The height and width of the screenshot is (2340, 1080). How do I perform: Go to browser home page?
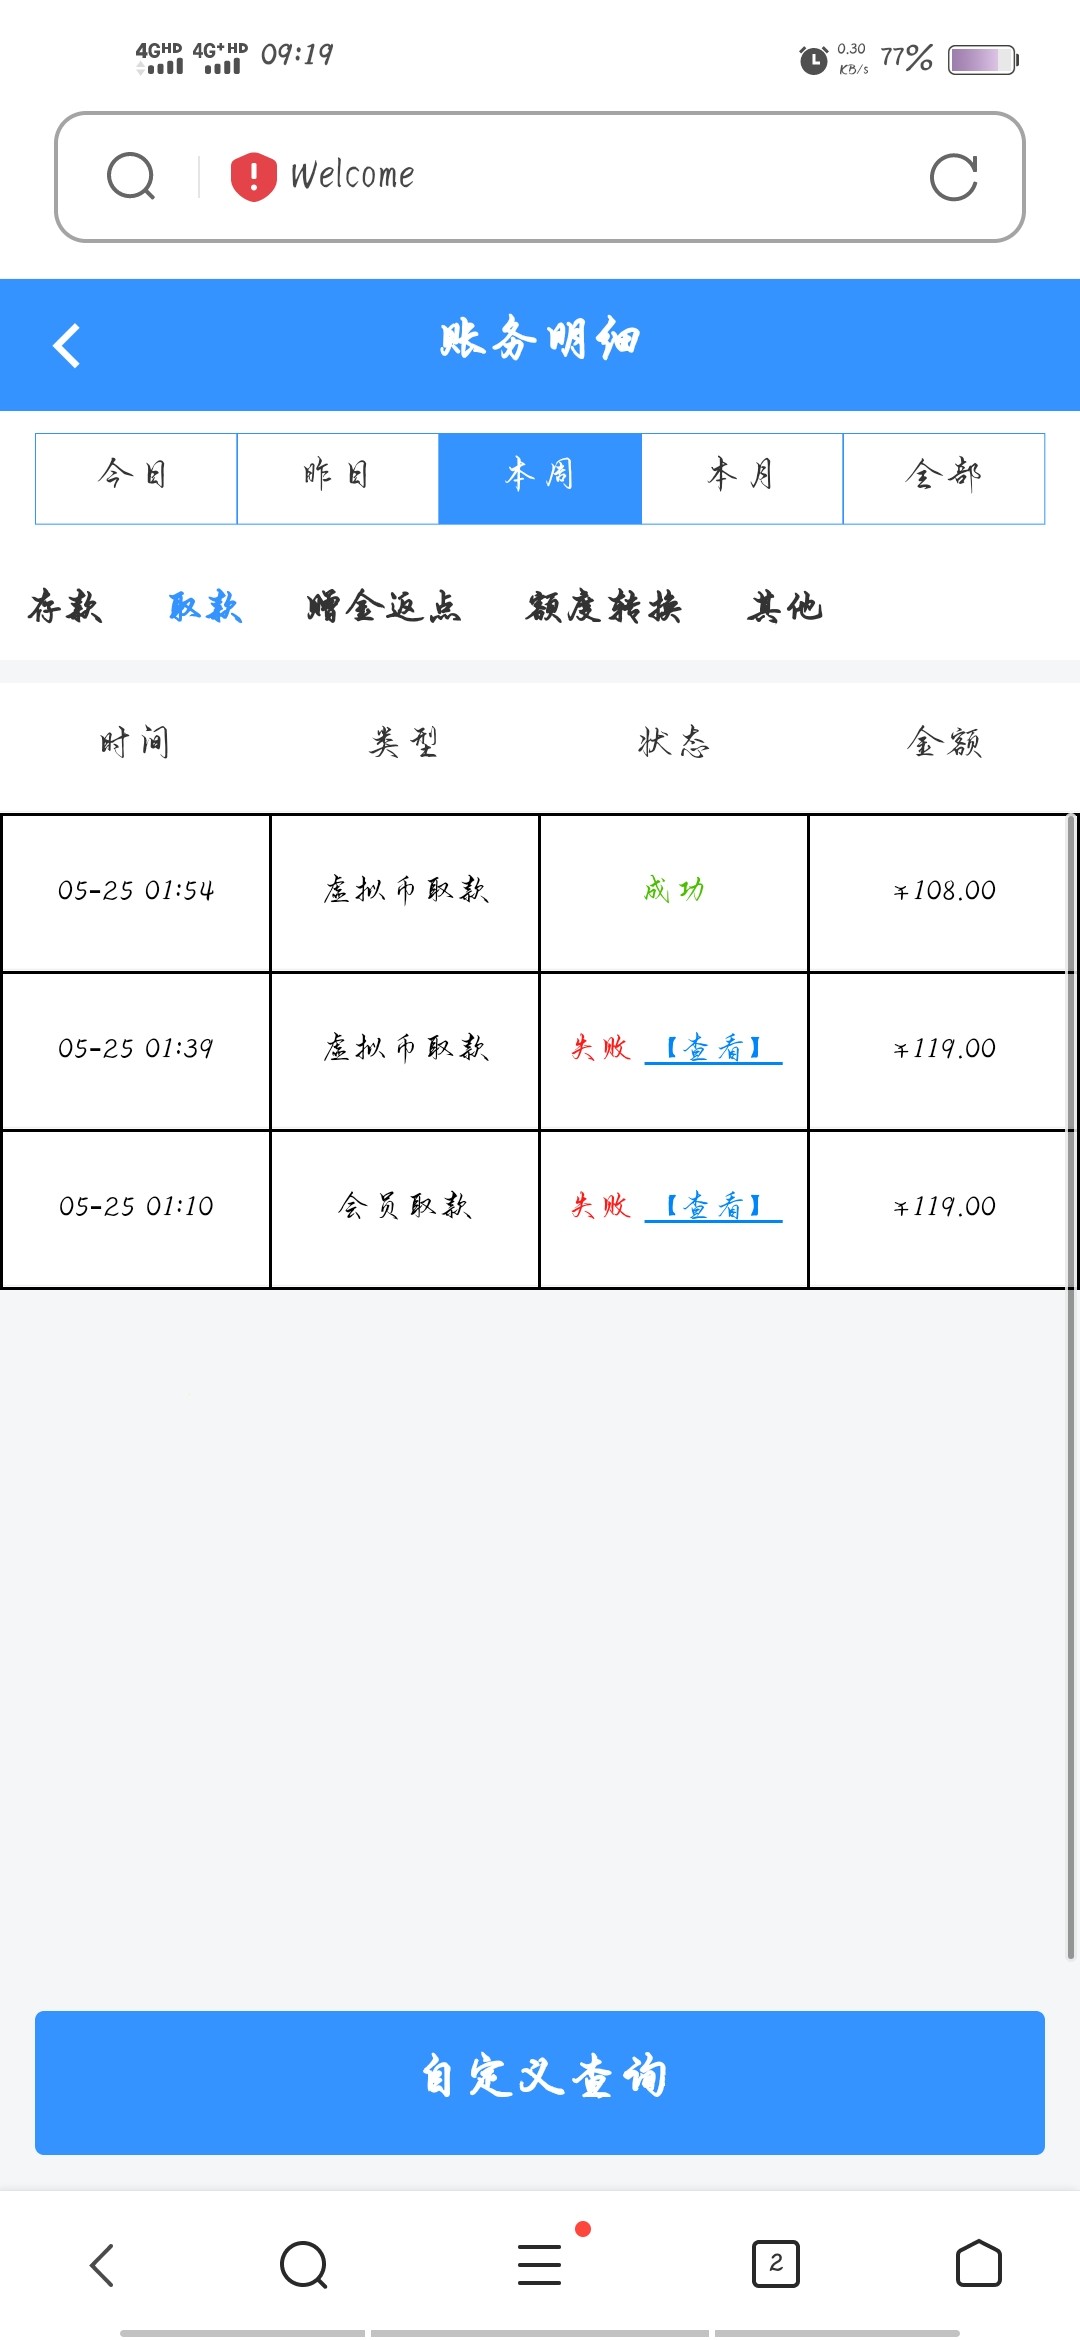point(978,2264)
